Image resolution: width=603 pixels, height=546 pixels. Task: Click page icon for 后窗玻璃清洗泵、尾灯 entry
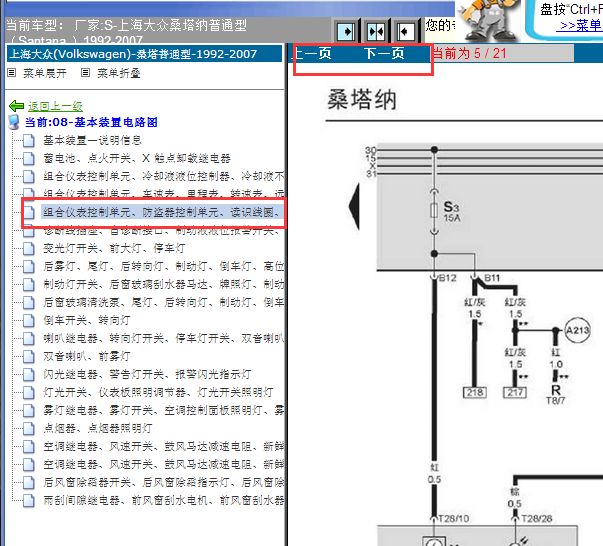[28, 303]
